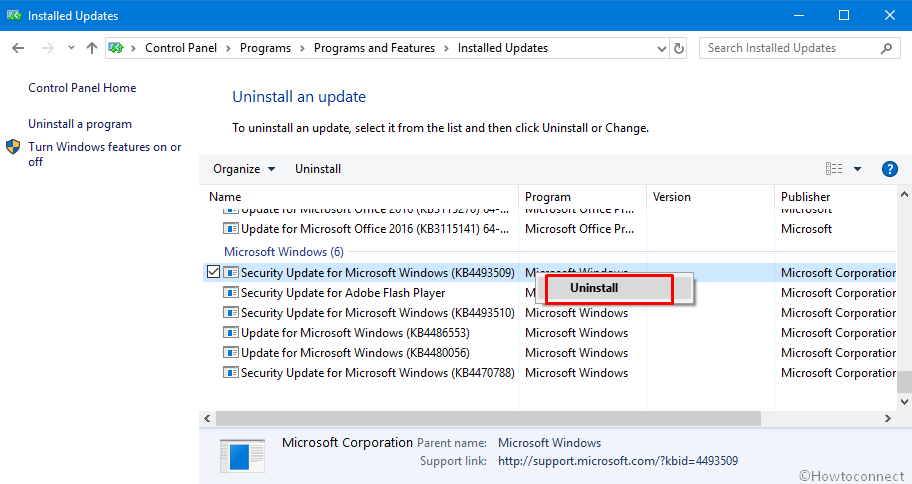
Task: Expand chevron after Programs and Features breadcrumb
Action: 446,48
